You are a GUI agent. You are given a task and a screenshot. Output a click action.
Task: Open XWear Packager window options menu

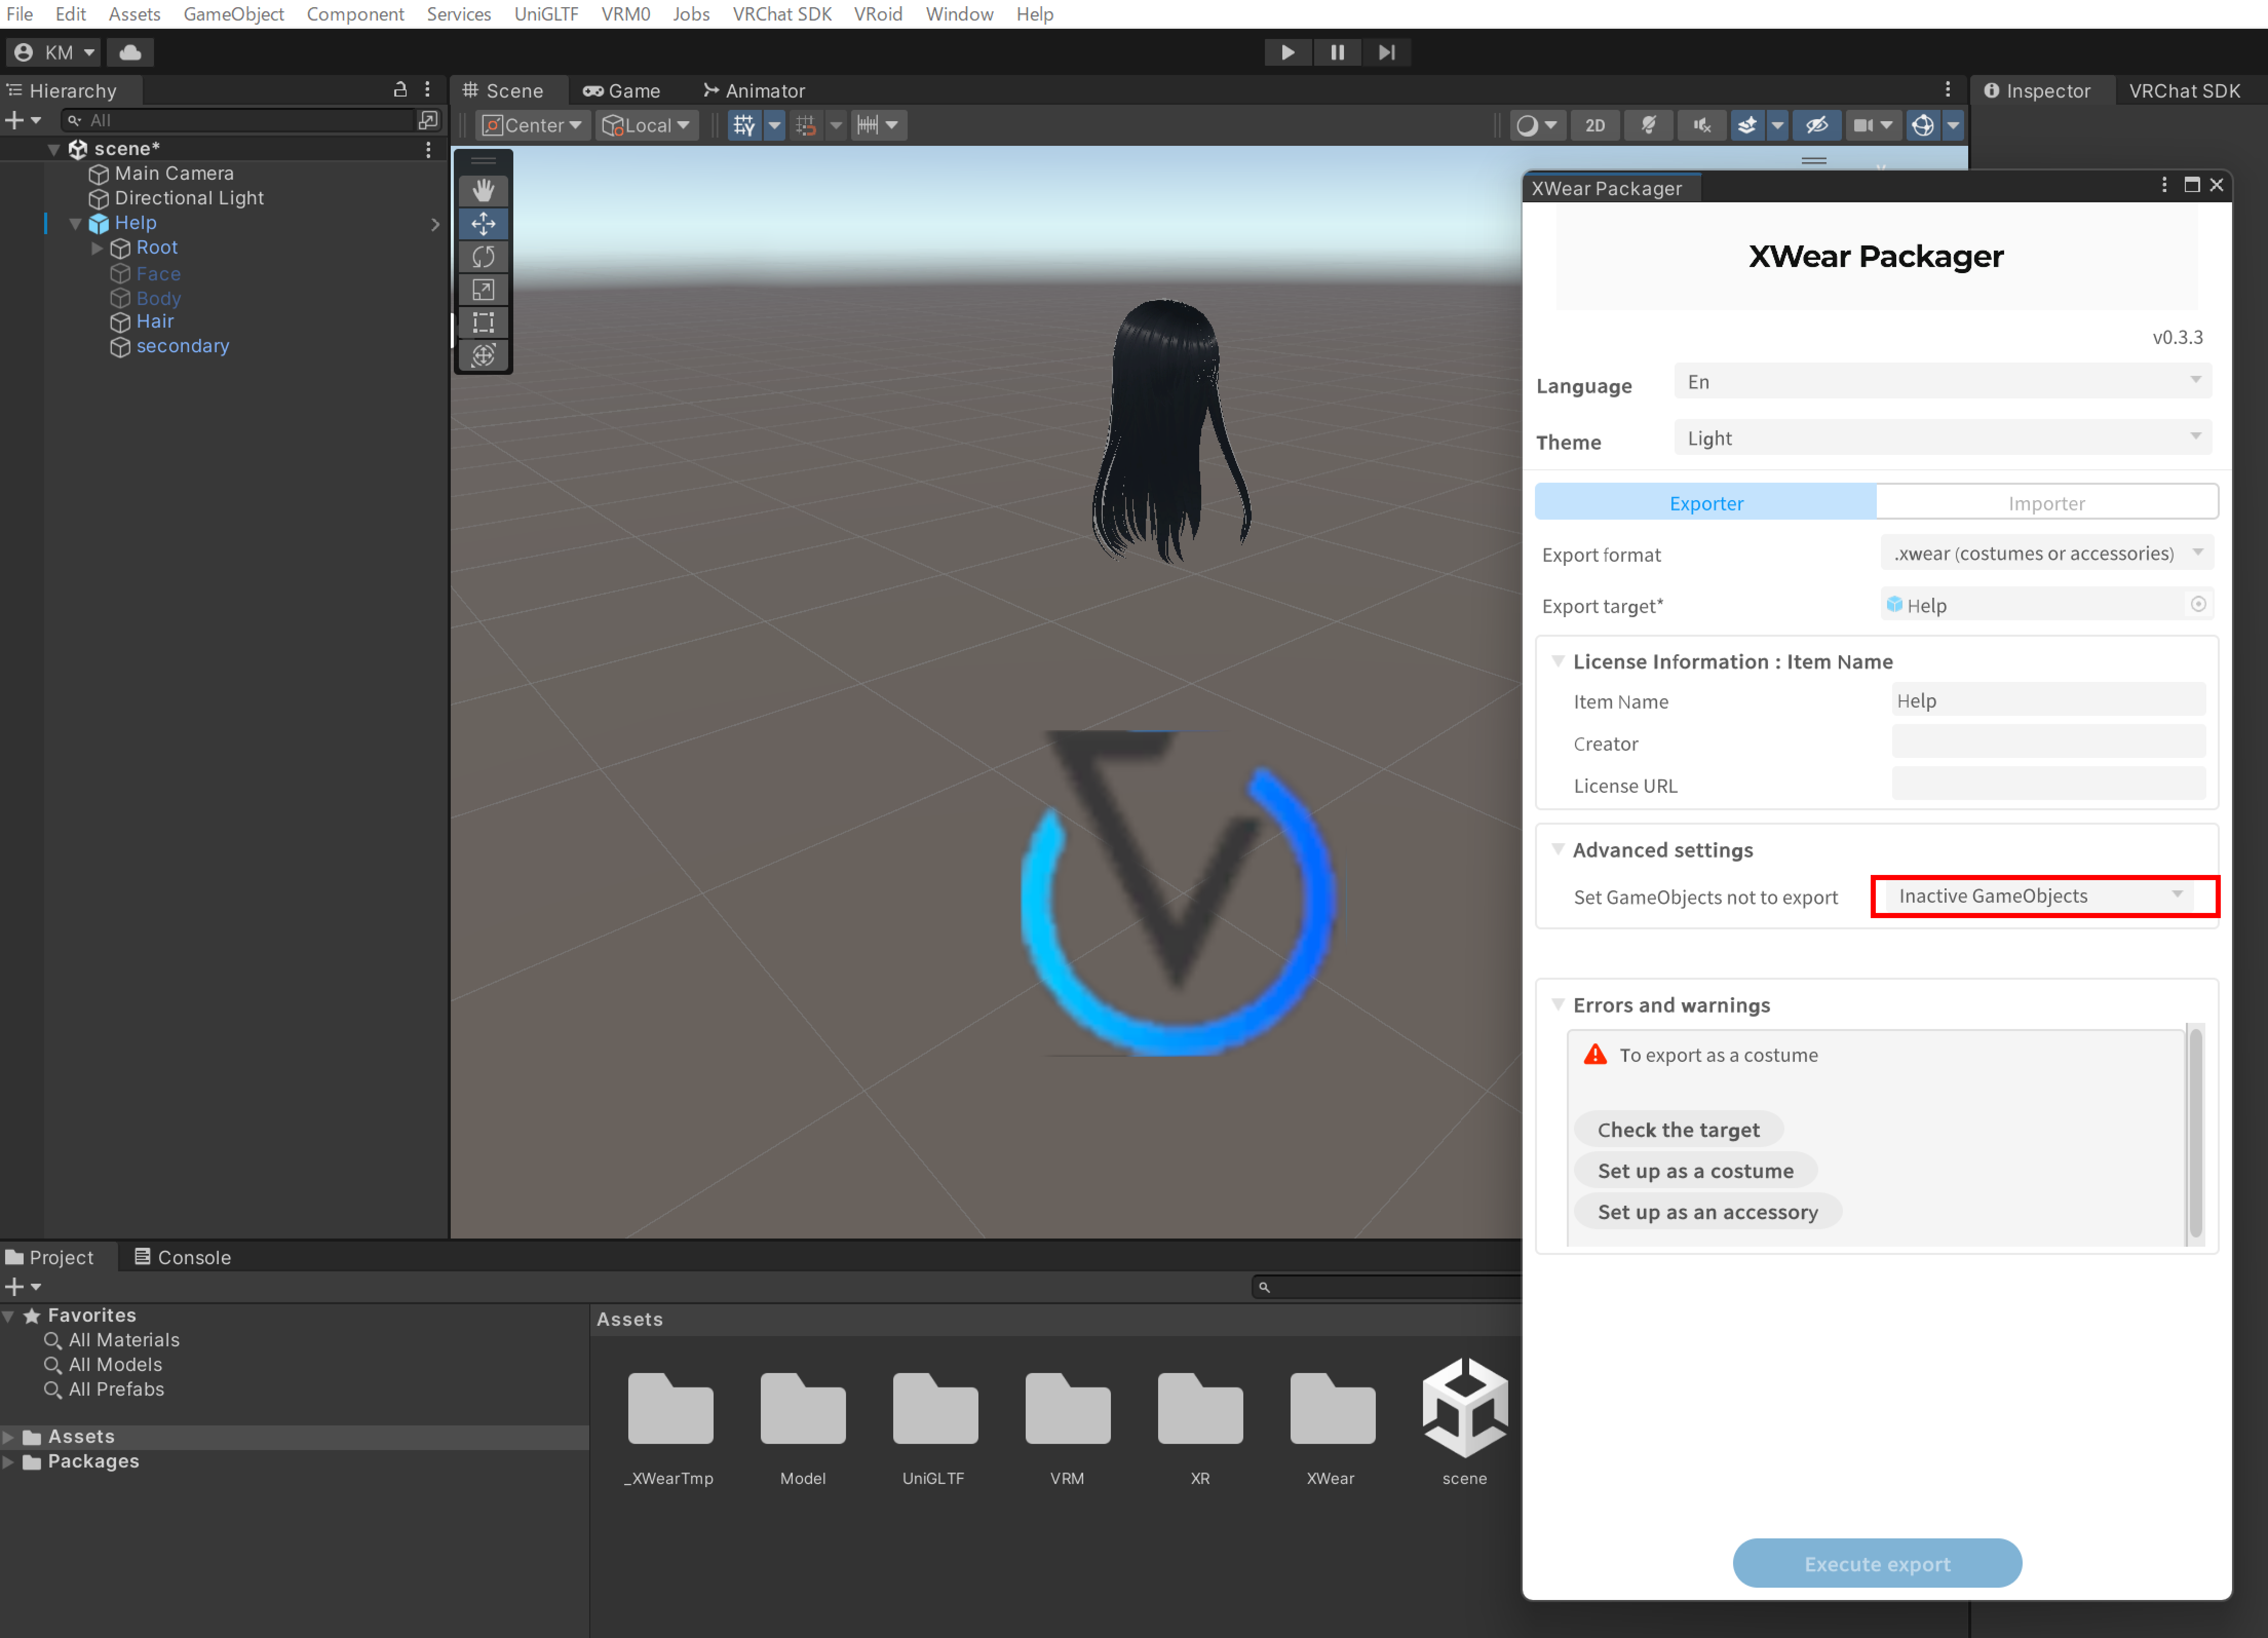pyautogui.click(x=2164, y=185)
